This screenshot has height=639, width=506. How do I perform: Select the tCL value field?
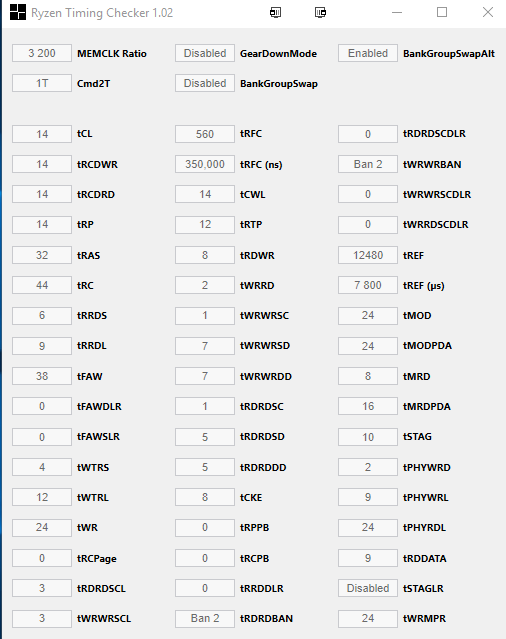(42, 134)
